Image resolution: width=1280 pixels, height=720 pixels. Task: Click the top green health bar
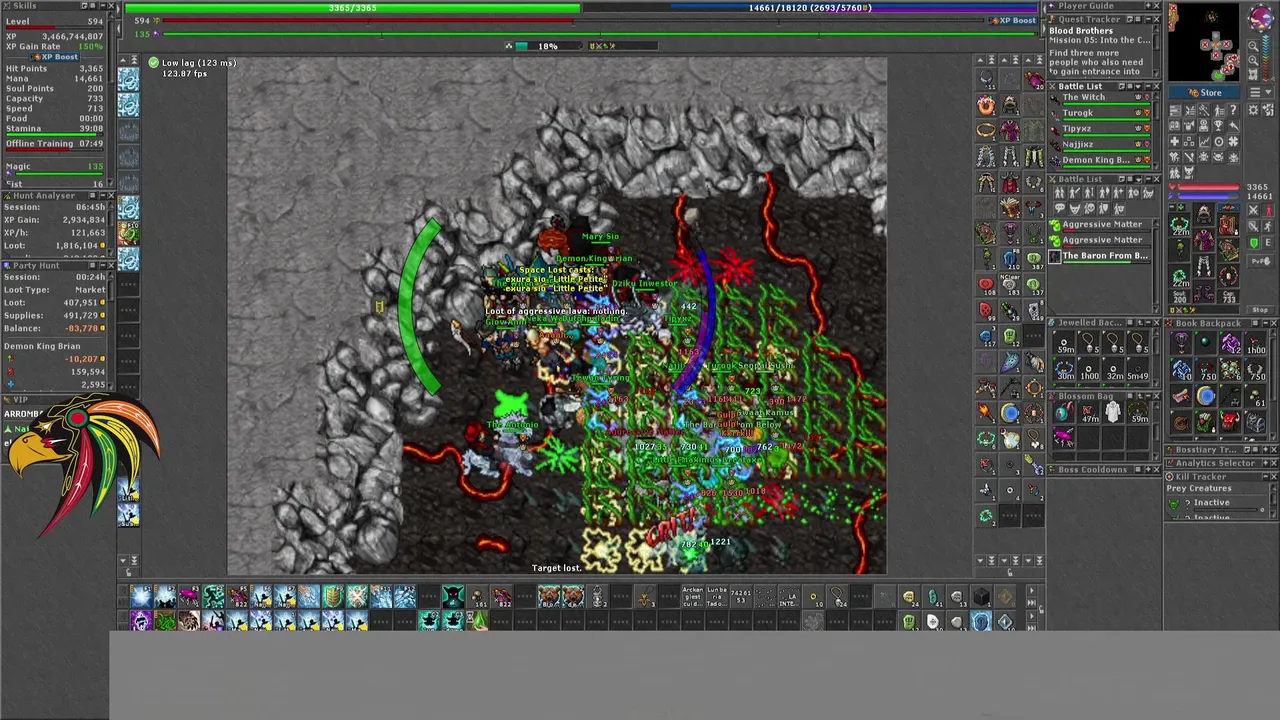point(353,8)
